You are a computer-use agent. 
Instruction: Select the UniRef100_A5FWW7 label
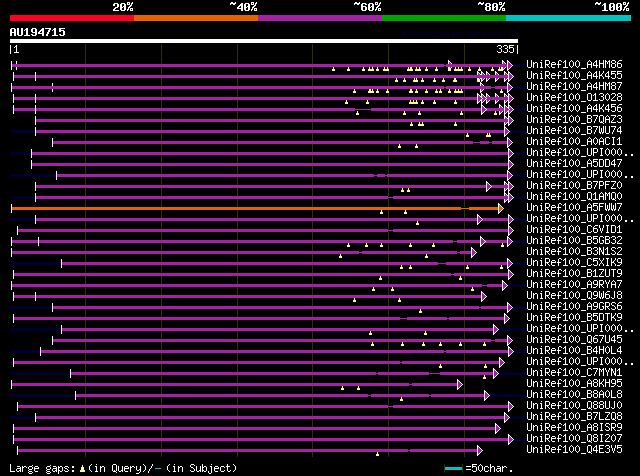574,207
